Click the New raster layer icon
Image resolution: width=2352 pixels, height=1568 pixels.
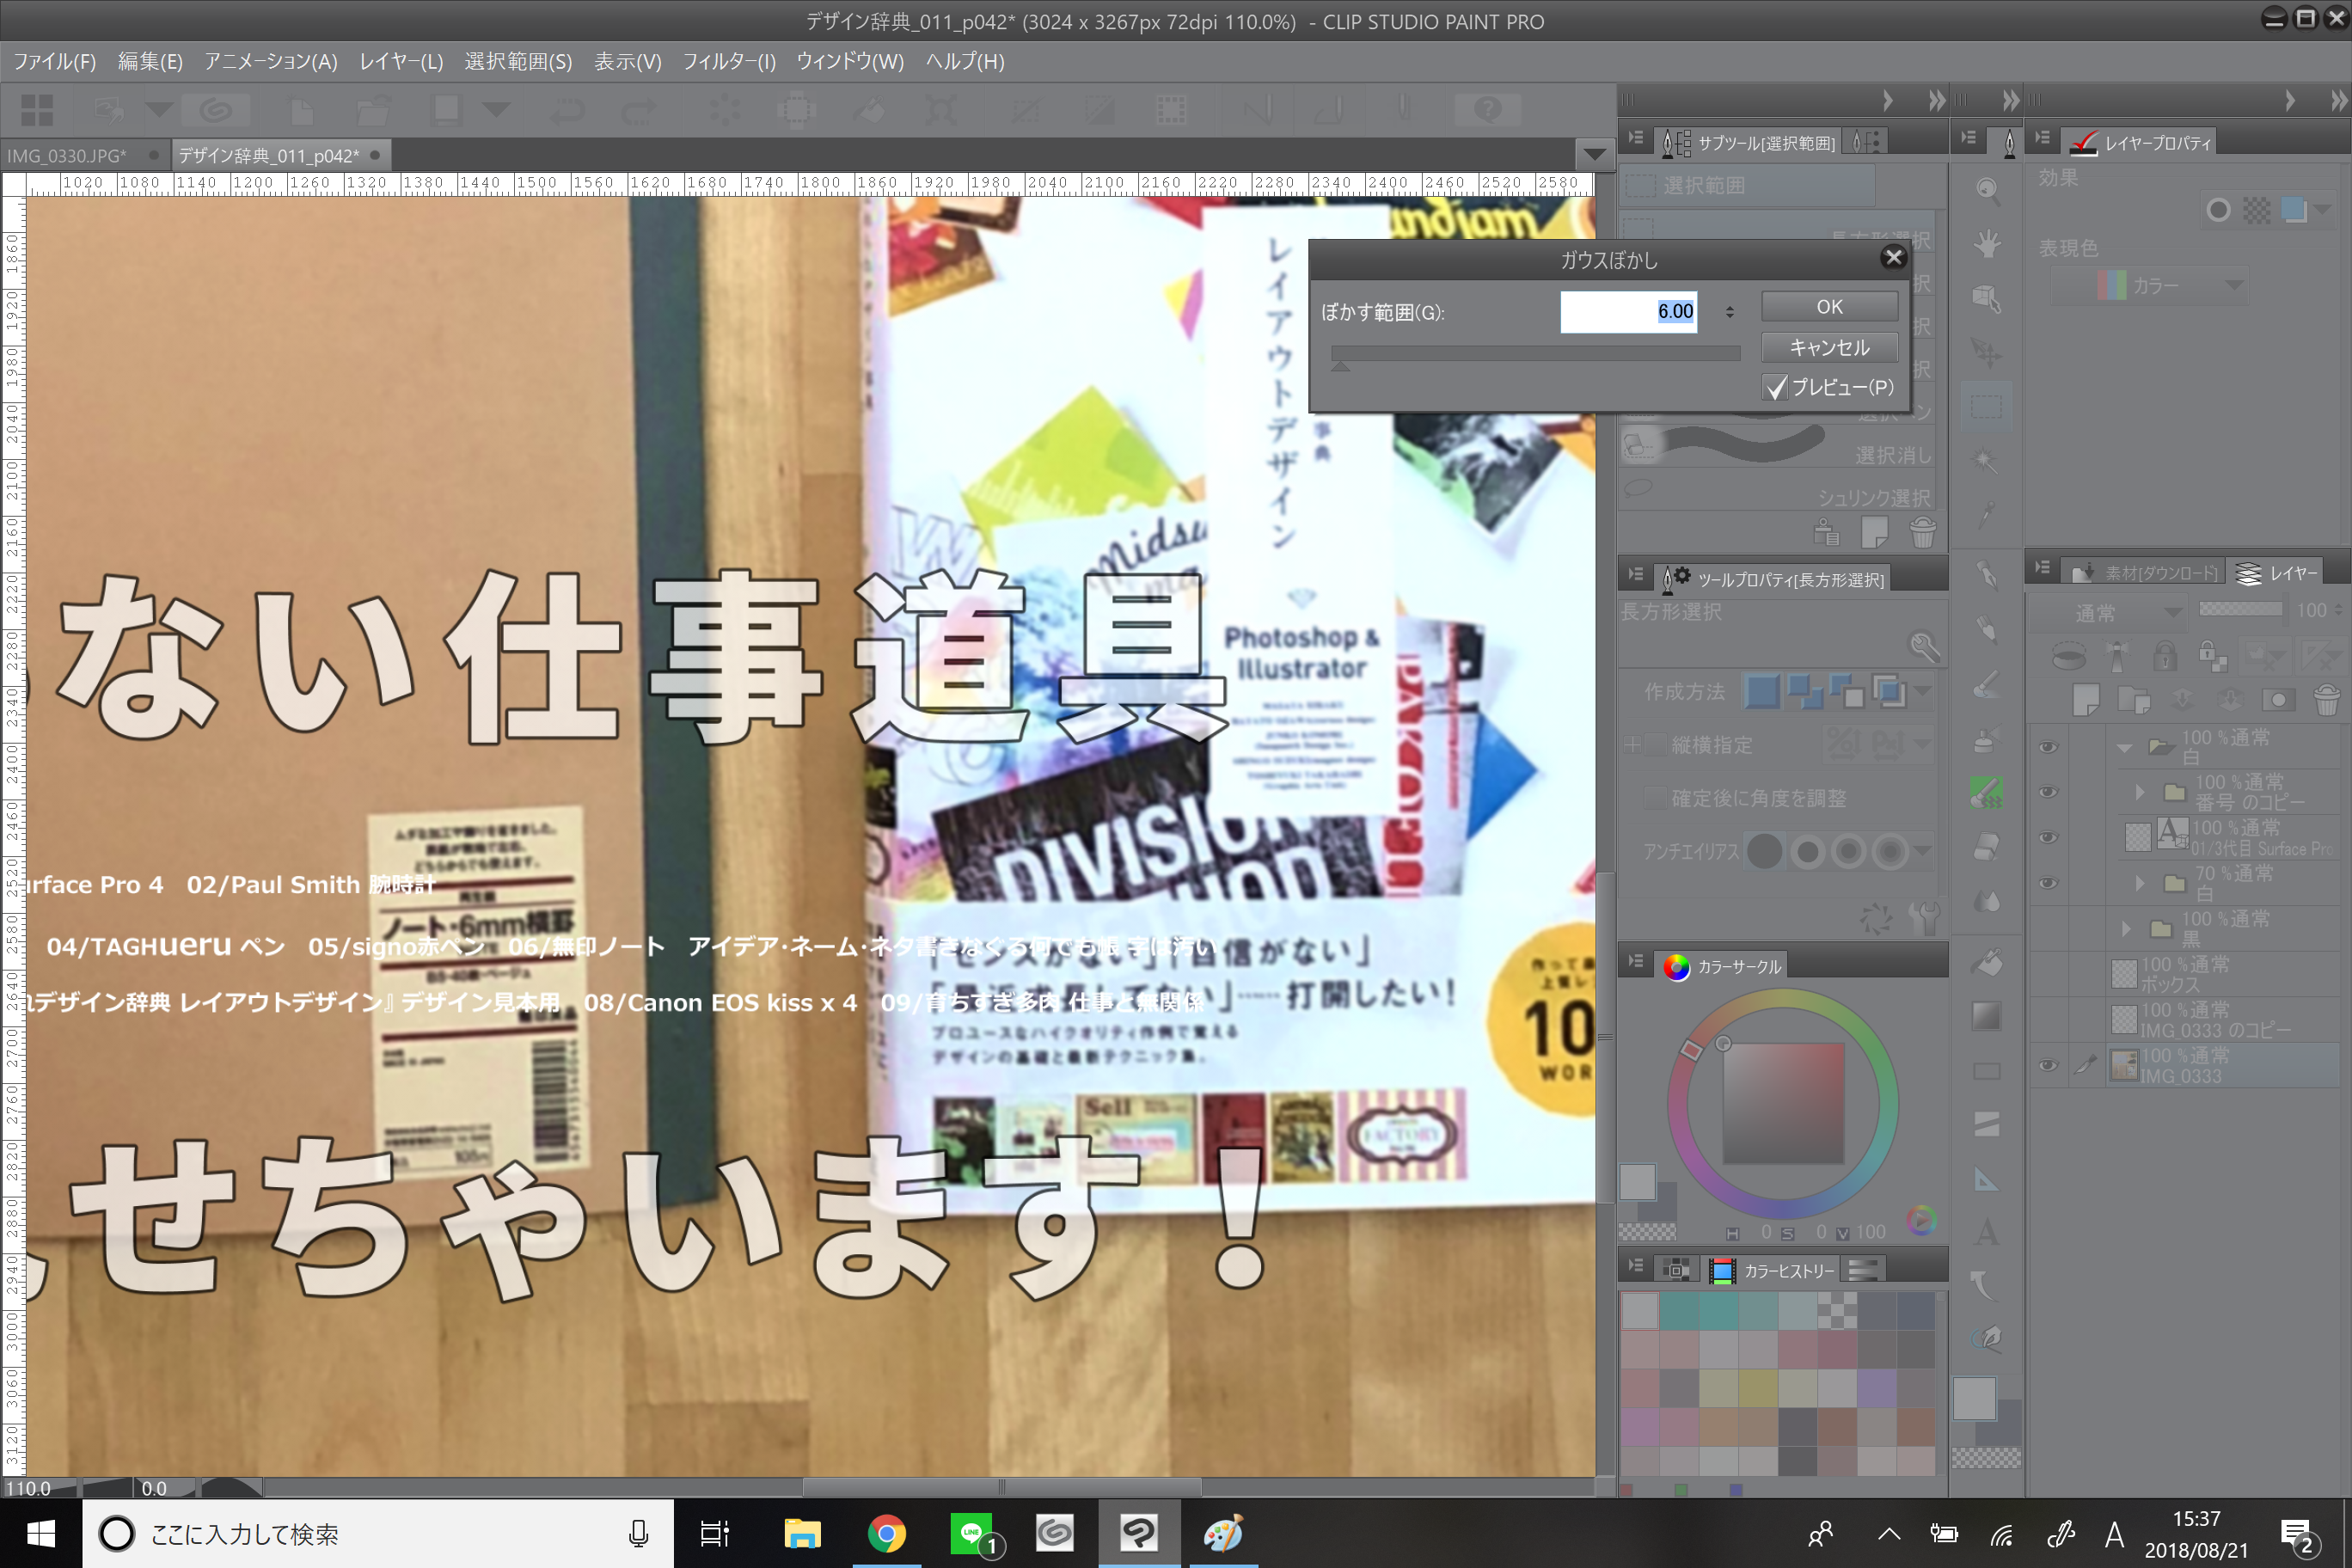coord(2087,700)
